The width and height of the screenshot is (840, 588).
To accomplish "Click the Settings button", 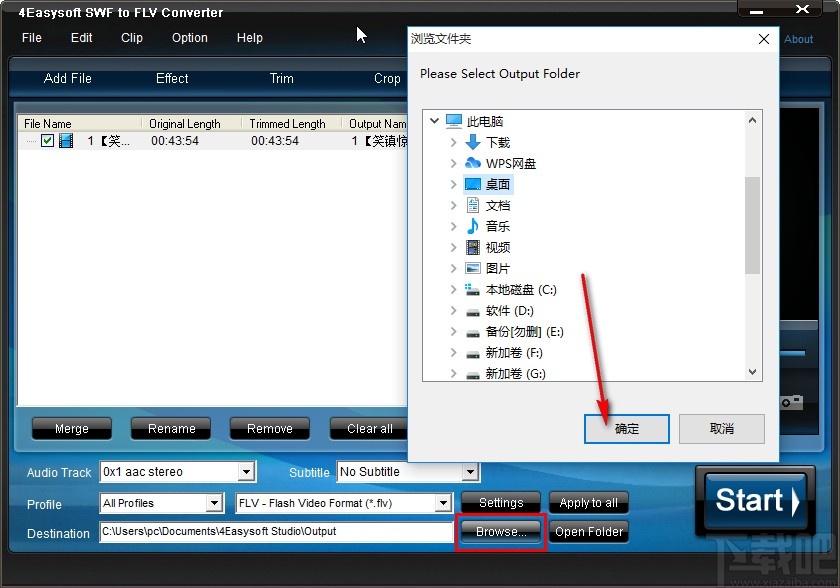I will pos(500,503).
